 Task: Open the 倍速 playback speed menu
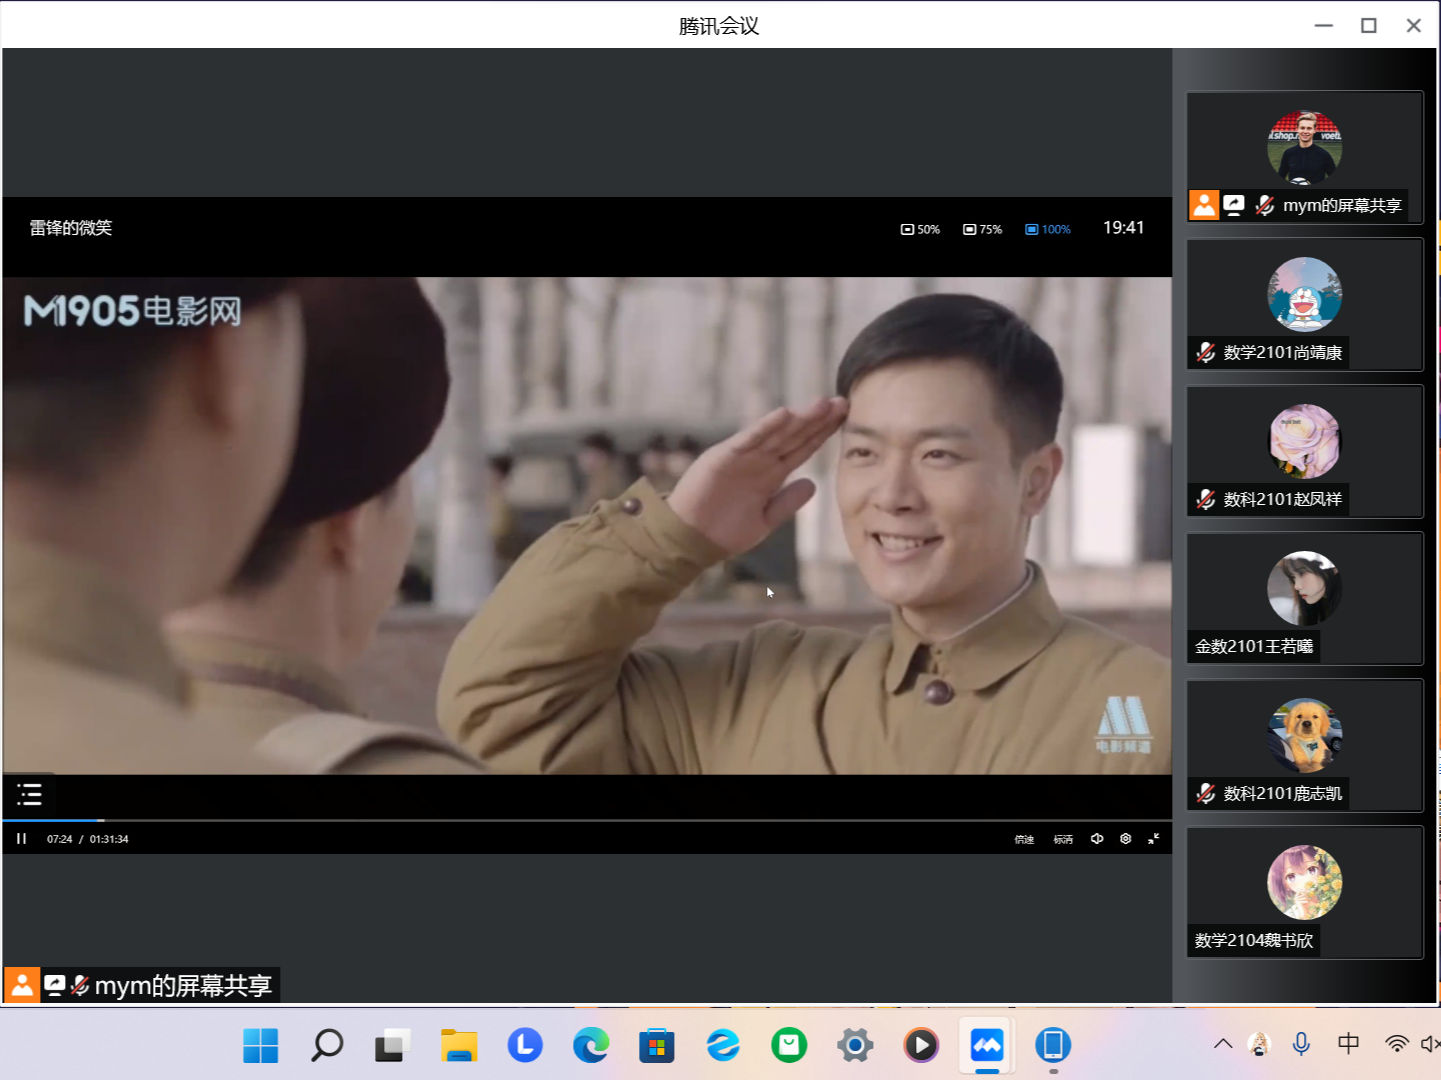coord(1024,840)
